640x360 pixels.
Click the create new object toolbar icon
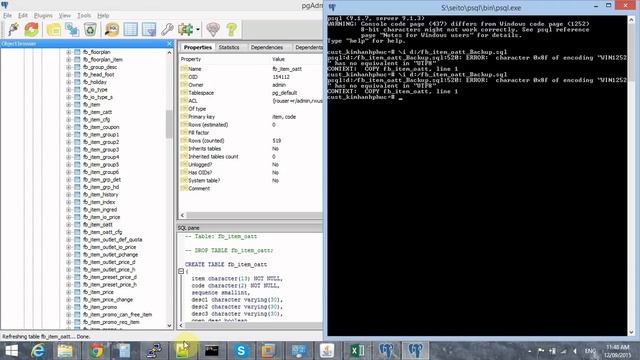[x=72, y=29]
